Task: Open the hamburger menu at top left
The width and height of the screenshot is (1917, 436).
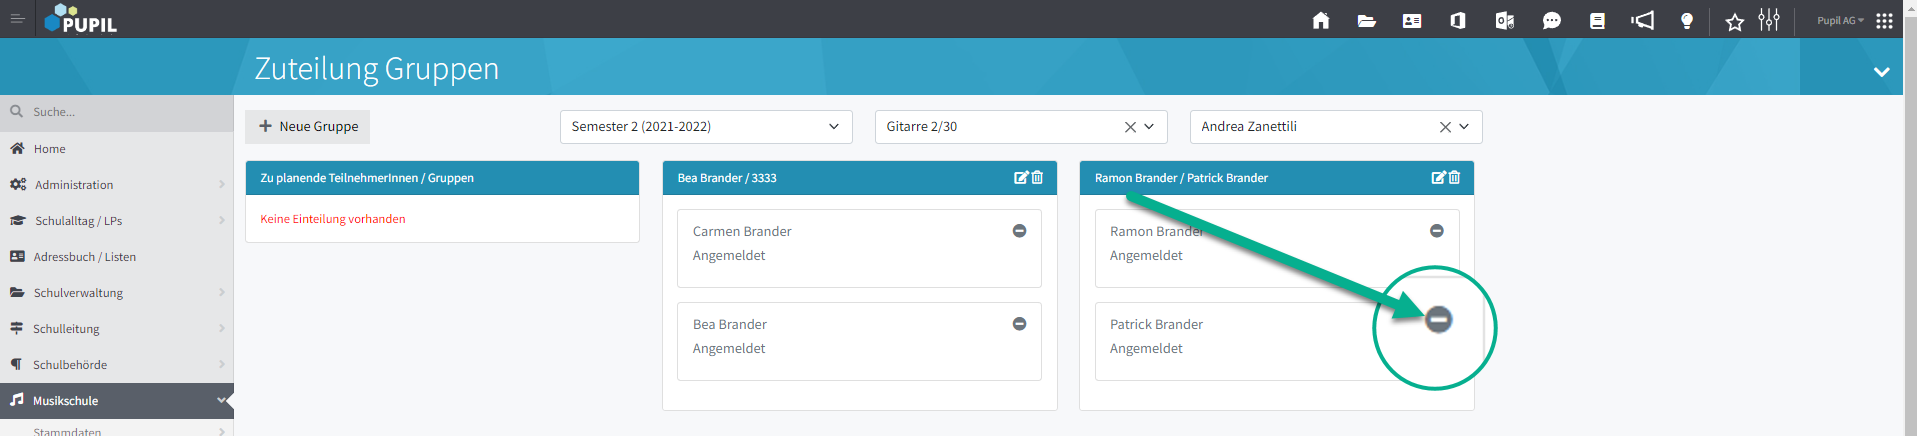Action: (x=17, y=19)
